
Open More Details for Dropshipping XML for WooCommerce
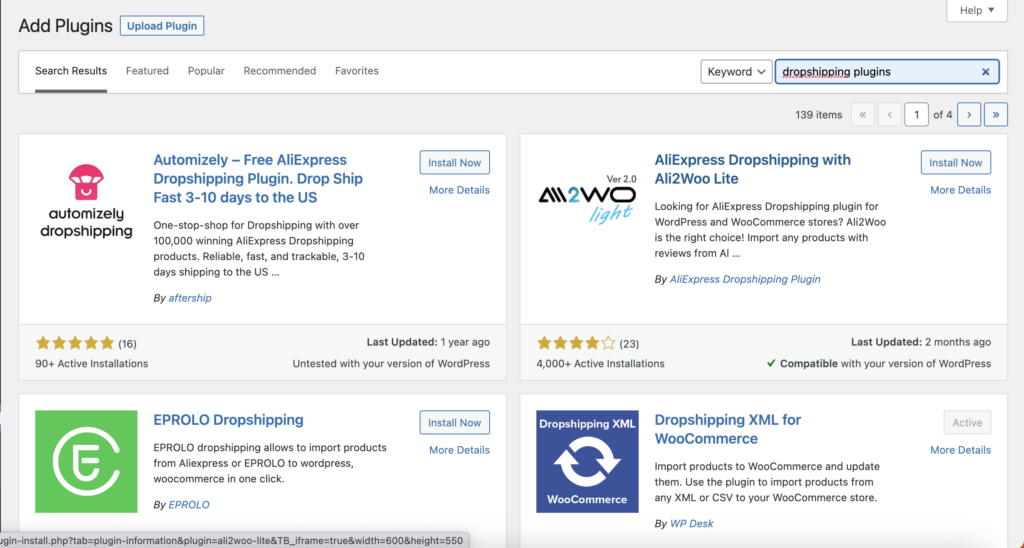click(x=960, y=450)
